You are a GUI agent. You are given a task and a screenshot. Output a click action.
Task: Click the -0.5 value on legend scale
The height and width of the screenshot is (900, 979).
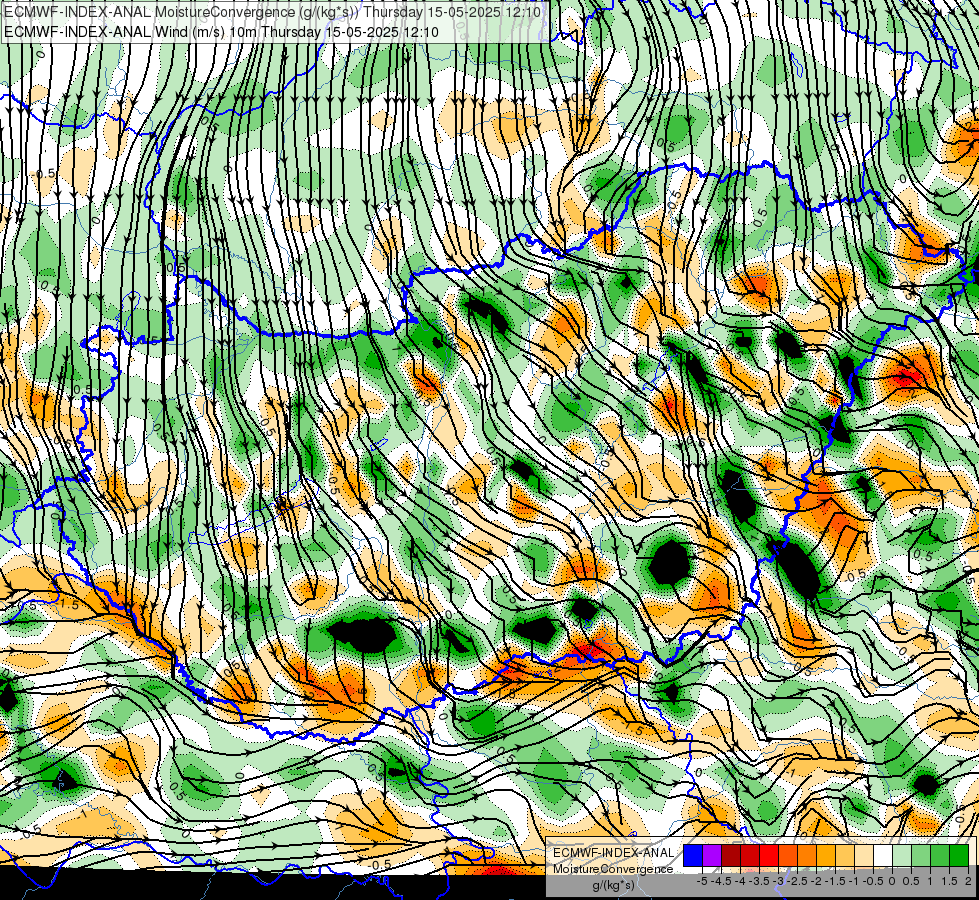(x=873, y=881)
